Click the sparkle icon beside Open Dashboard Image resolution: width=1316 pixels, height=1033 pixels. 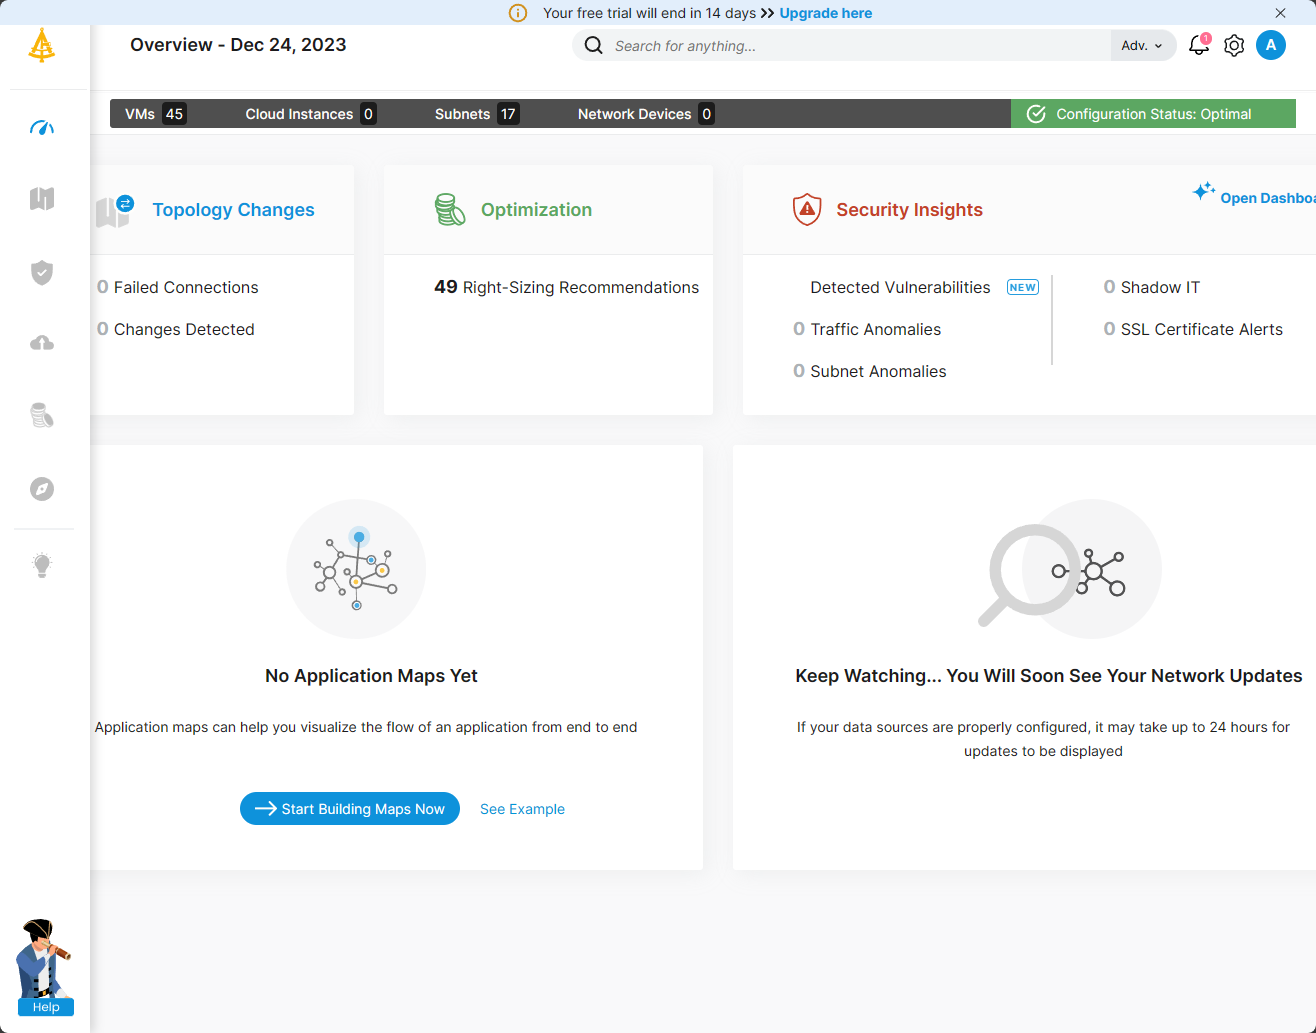point(1204,191)
